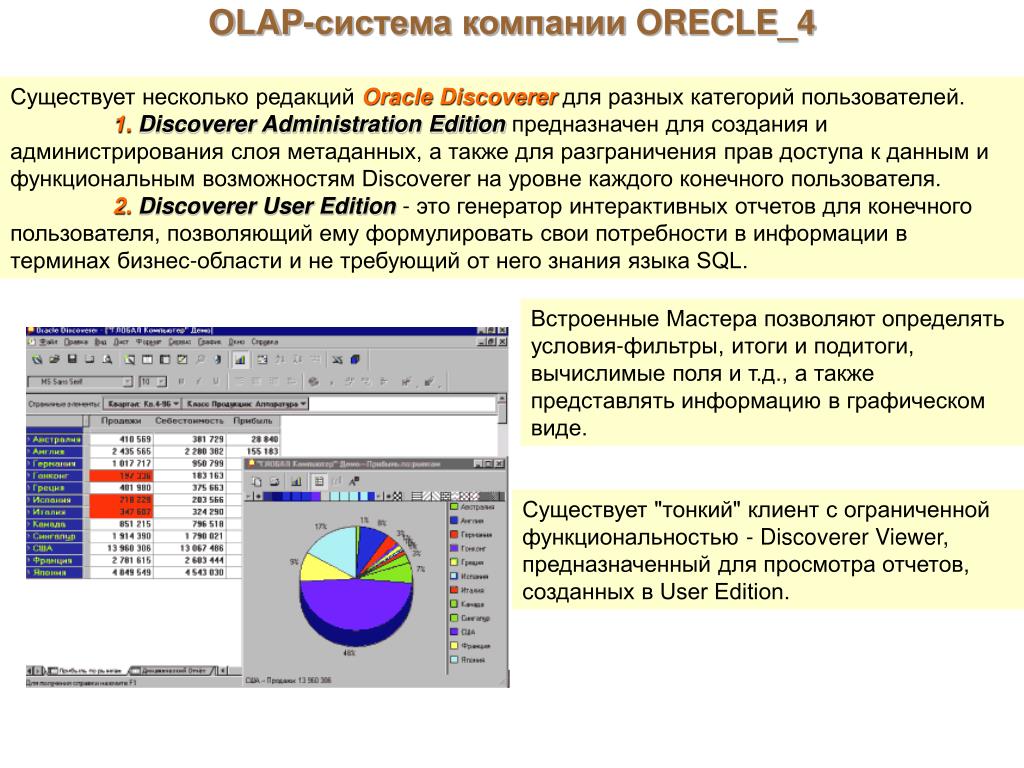Open the Файл menu

(x=48, y=342)
